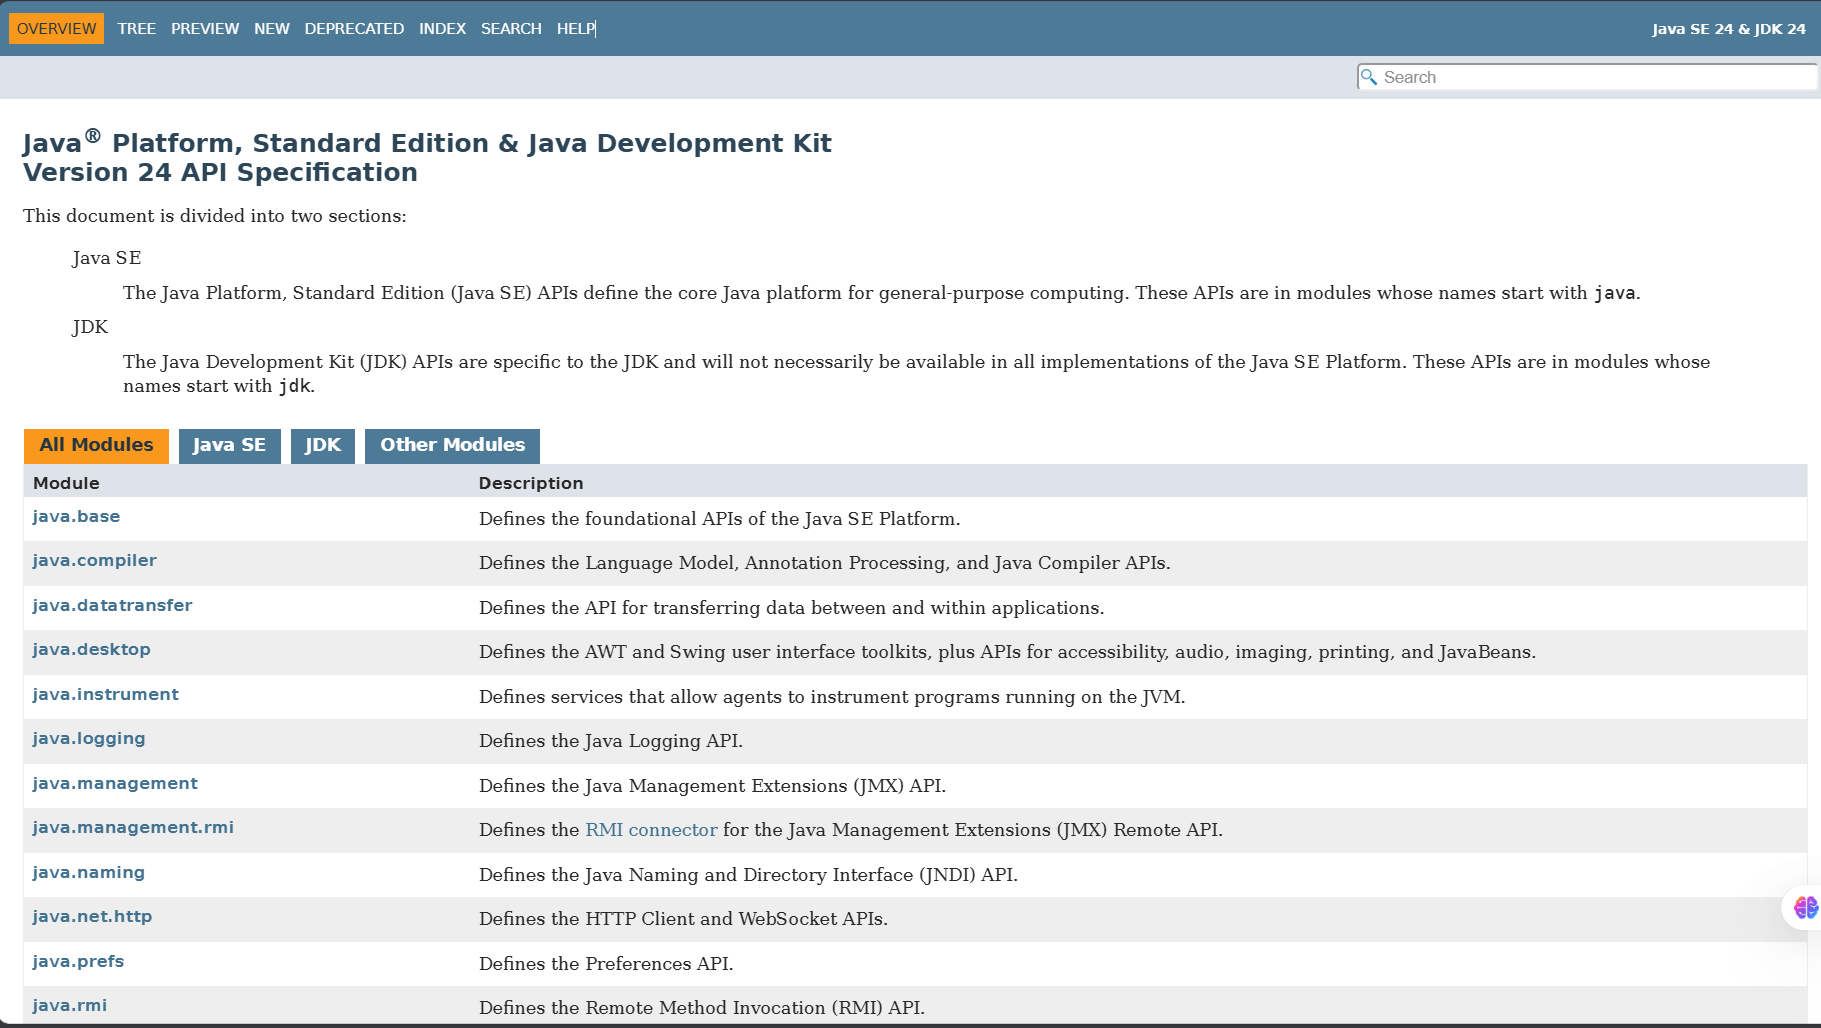Open the java.datatransfer module
Screen dimensions: 1821x1028
(x=112, y=606)
